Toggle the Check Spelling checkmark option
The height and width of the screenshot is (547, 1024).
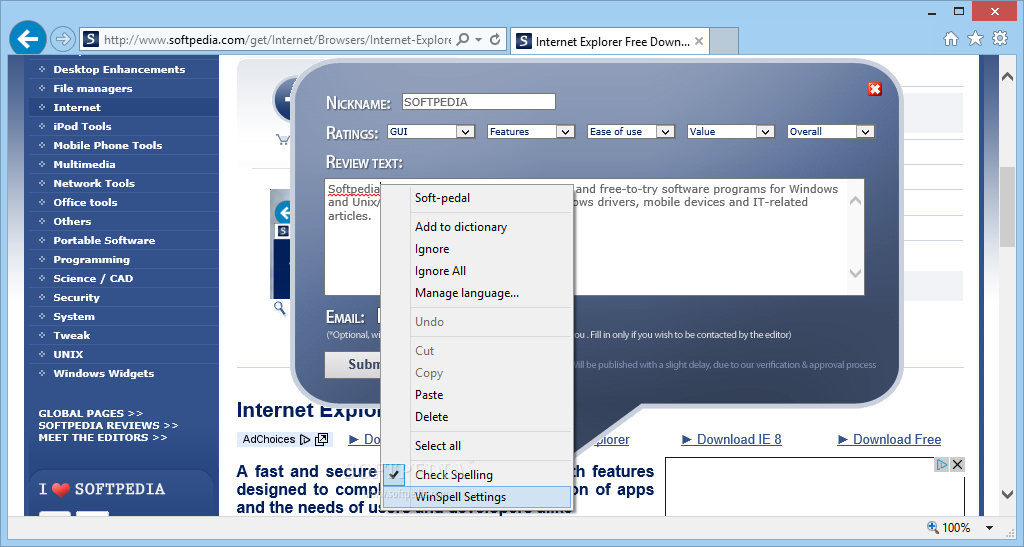click(394, 475)
